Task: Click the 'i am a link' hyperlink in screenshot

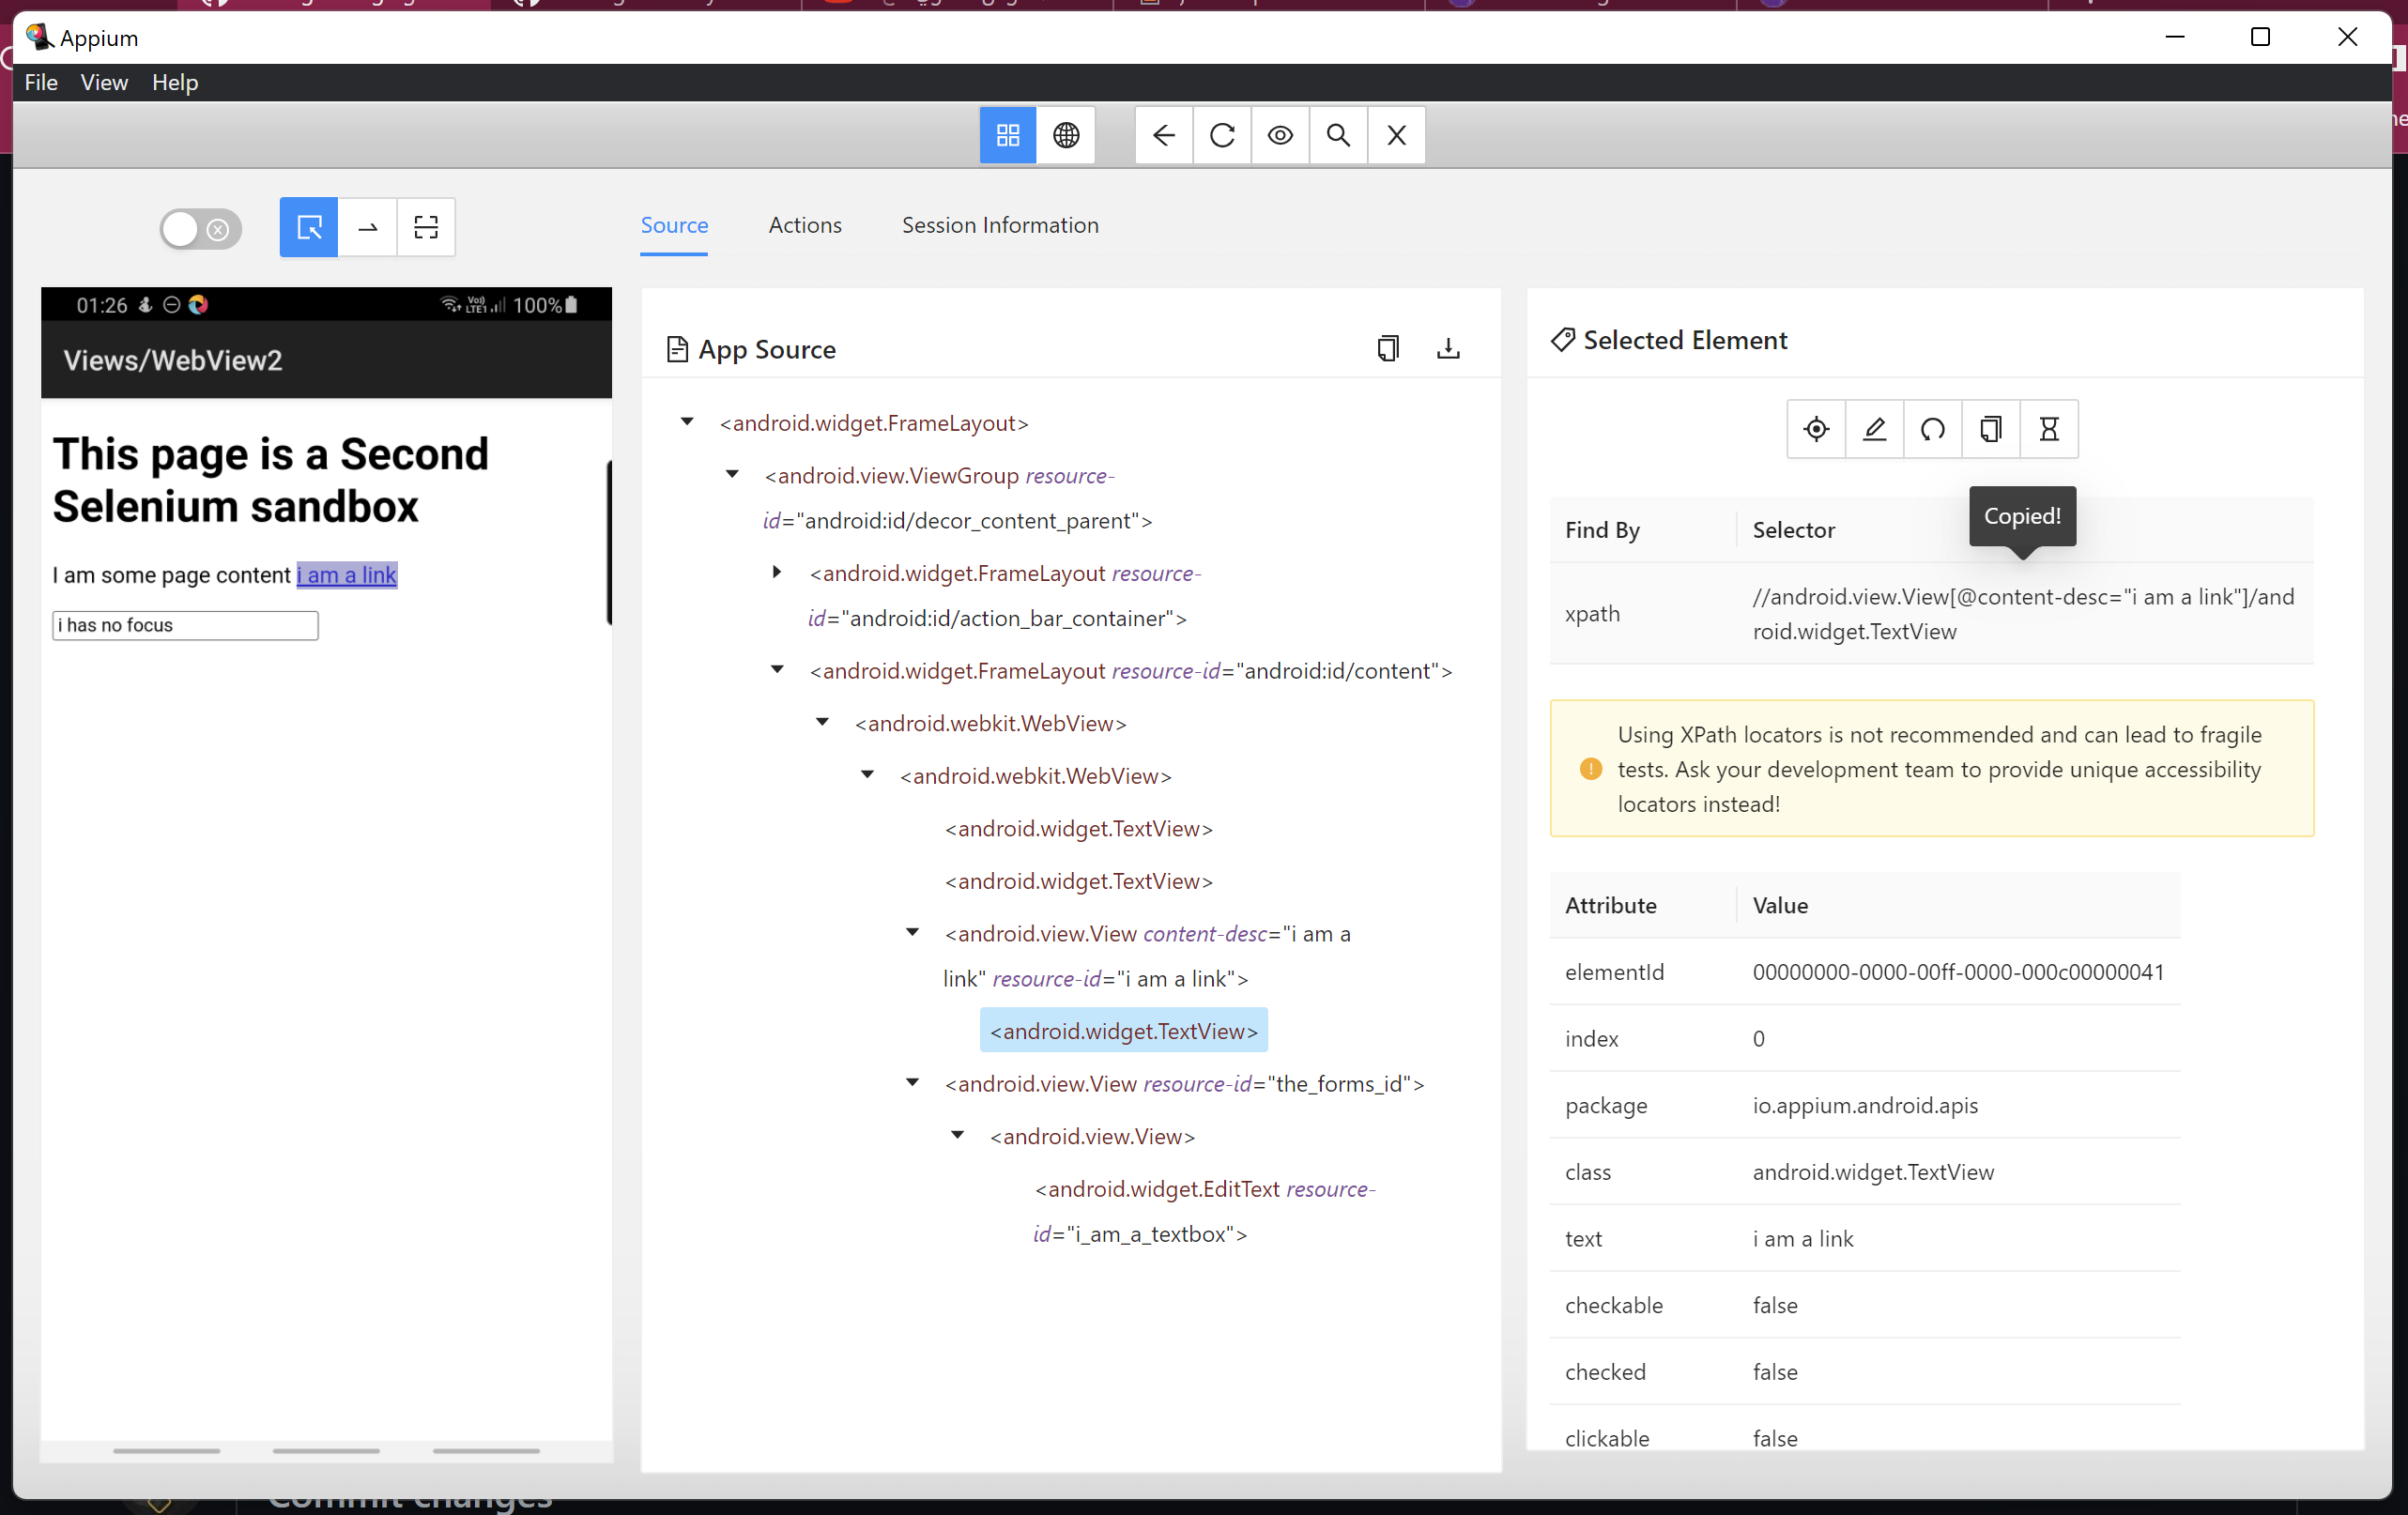Action: 347,575
